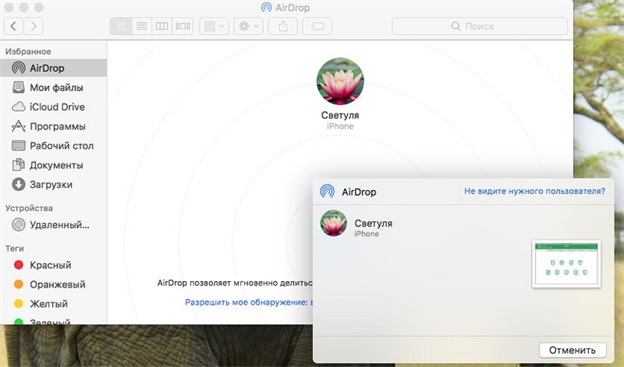Screen dimensions: 624x367
Task: Open Мои файлы in the sidebar
Action: (x=53, y=88)
